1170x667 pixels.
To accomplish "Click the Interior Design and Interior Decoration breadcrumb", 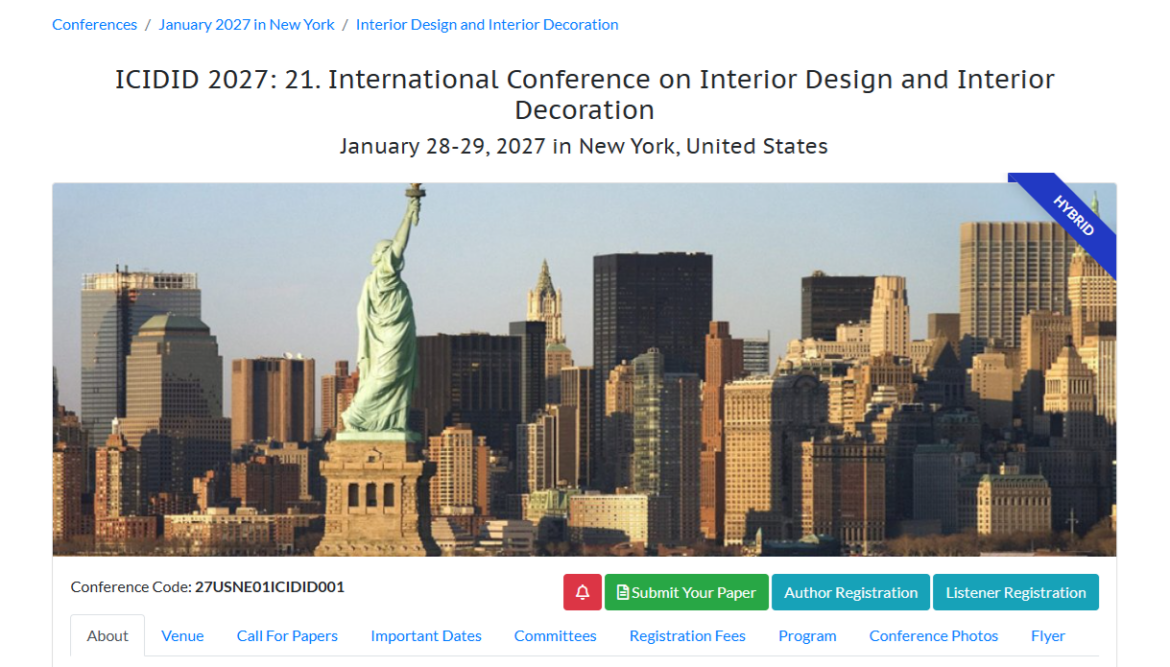I will coord(487,24).
